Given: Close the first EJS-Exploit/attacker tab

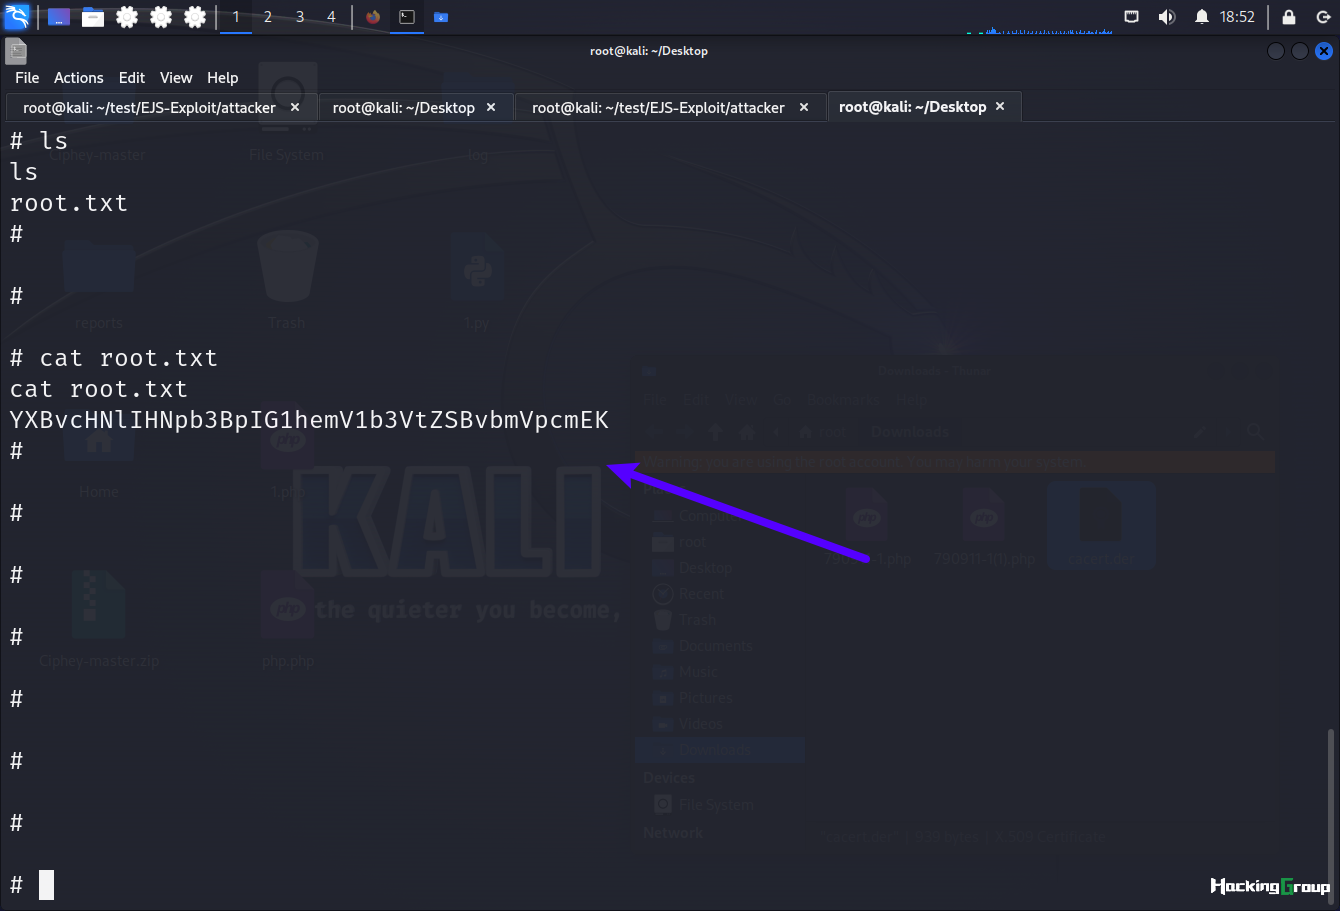Looking at the screenshot, I should click(295, 107).
